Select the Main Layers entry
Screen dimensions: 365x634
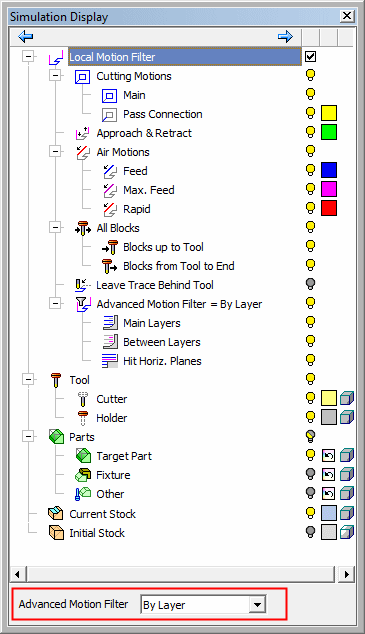click(x=152, y=323)
